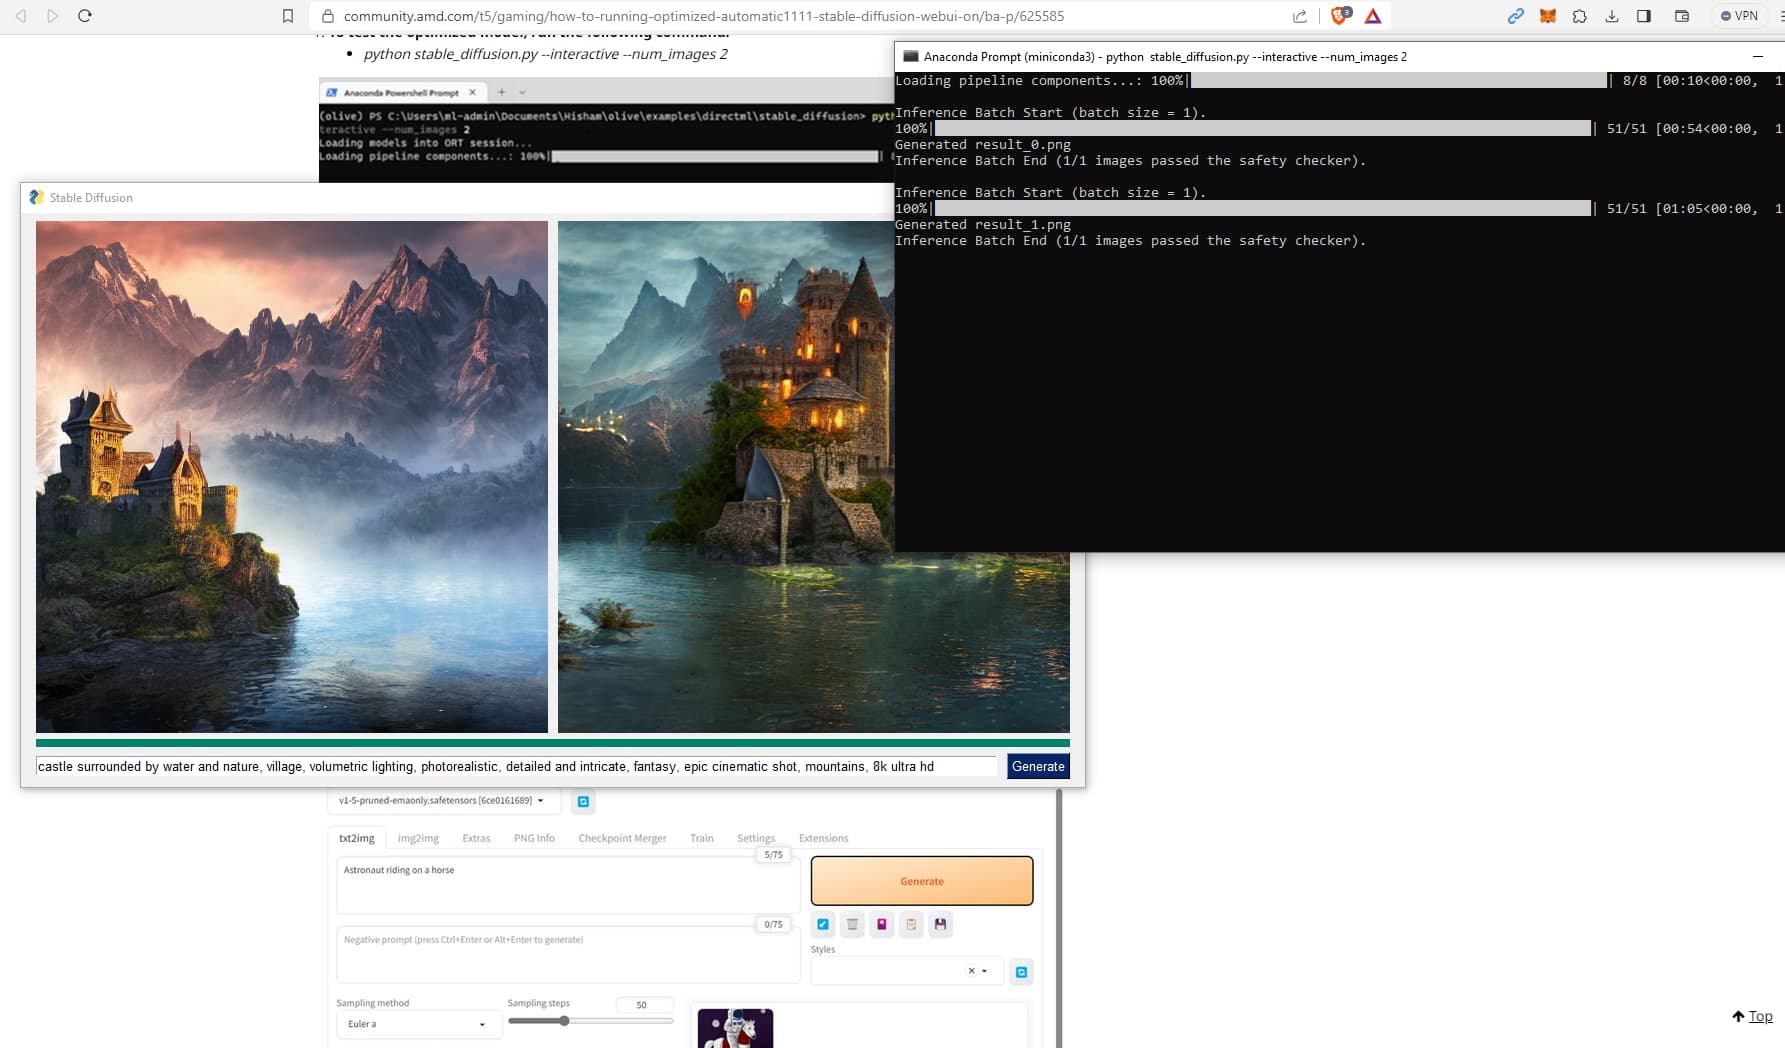Open browser downloads
Image resolution: width=1785 pixels, height=1048 pixels.
pos(1612,16)
